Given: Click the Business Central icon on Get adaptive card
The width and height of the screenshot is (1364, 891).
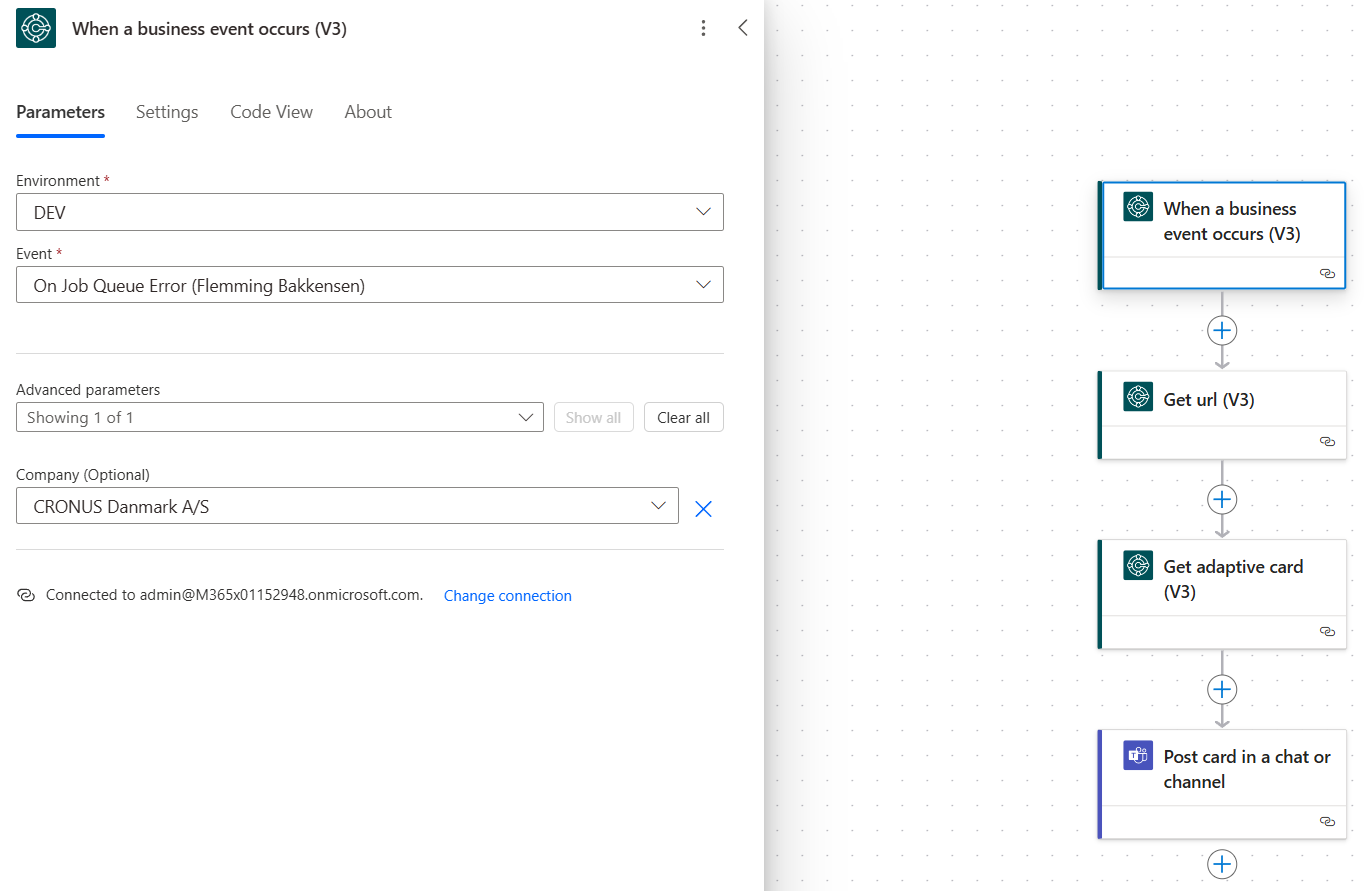Looking at the screenshot, I should [1138, 565].
